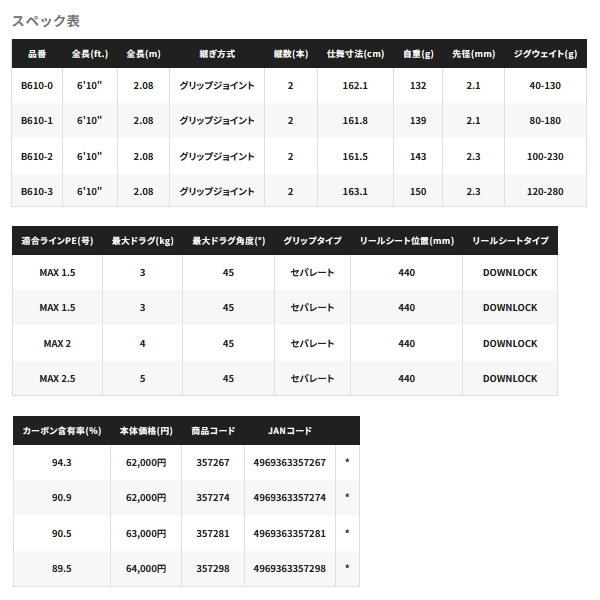This screenshot has height=600, width=600.
Task: Click closed length value 162.1
Action: coord(355,86)
